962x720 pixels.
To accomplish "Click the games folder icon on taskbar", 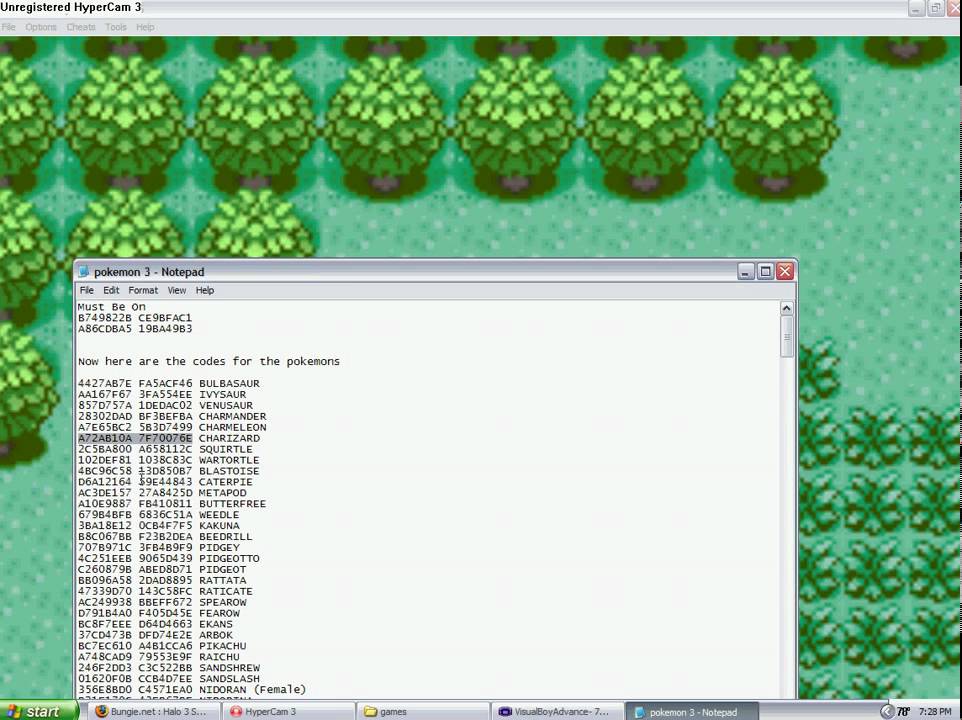I will [x=370, y=711].
